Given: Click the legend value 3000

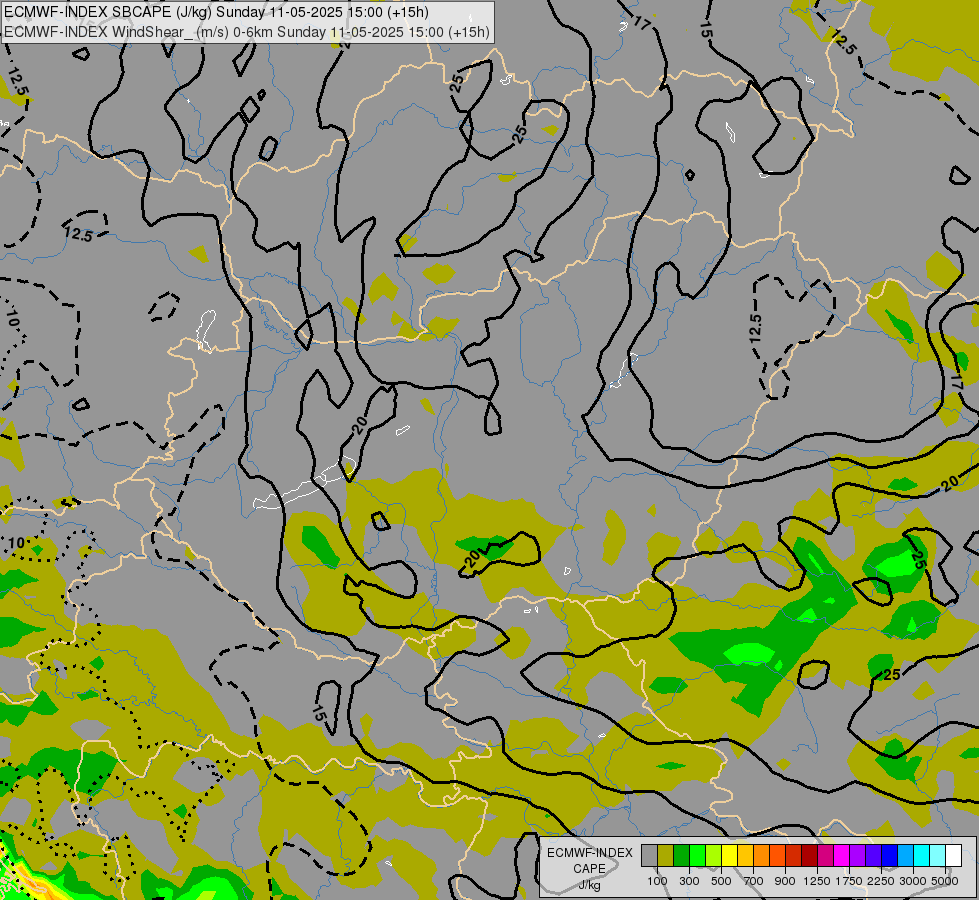Looking at the screenshot, I should (x=913, y=881).
